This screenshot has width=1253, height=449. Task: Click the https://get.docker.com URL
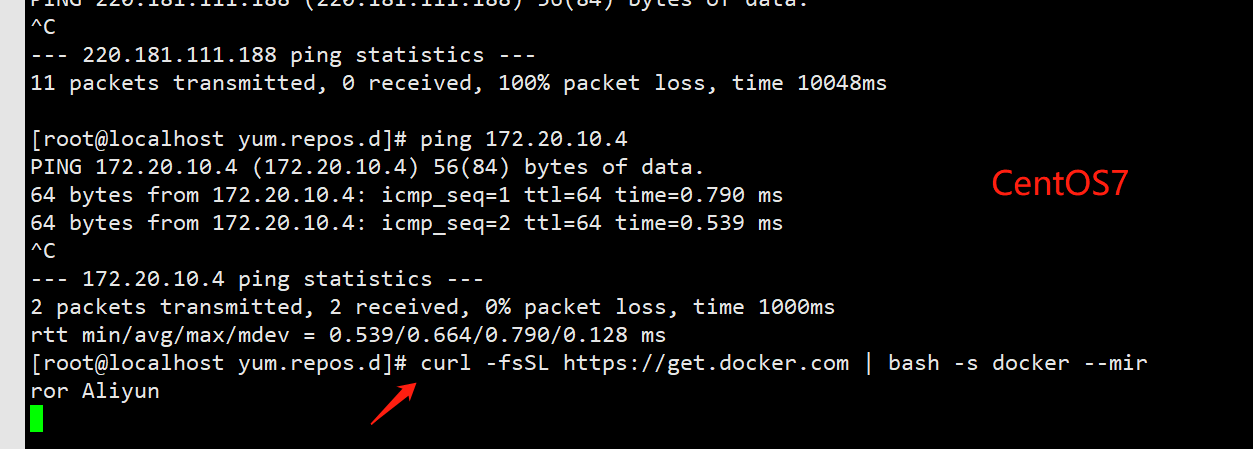tap(706, 363)
